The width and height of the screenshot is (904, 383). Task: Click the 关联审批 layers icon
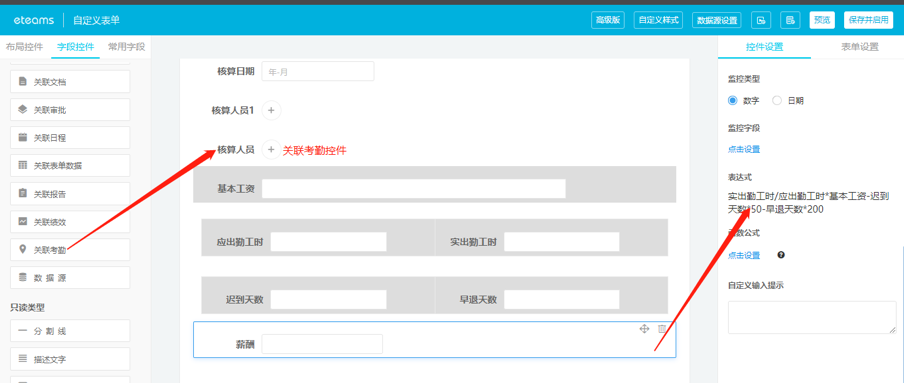(22, 110)
